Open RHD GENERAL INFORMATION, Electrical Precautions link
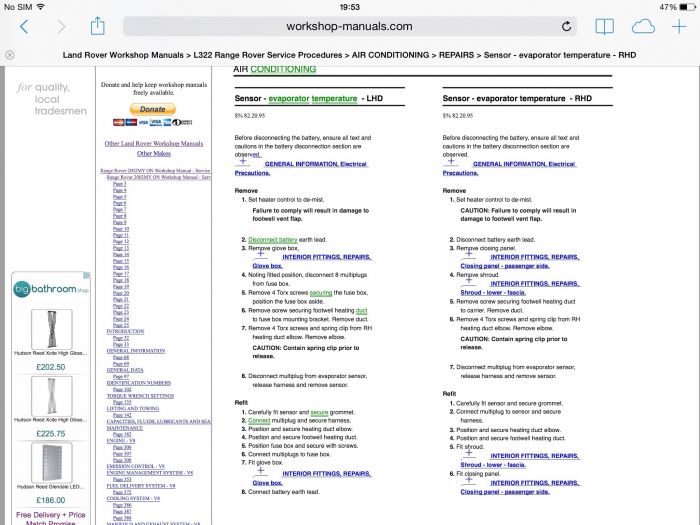The image size is (700, 525). [509, 168]
